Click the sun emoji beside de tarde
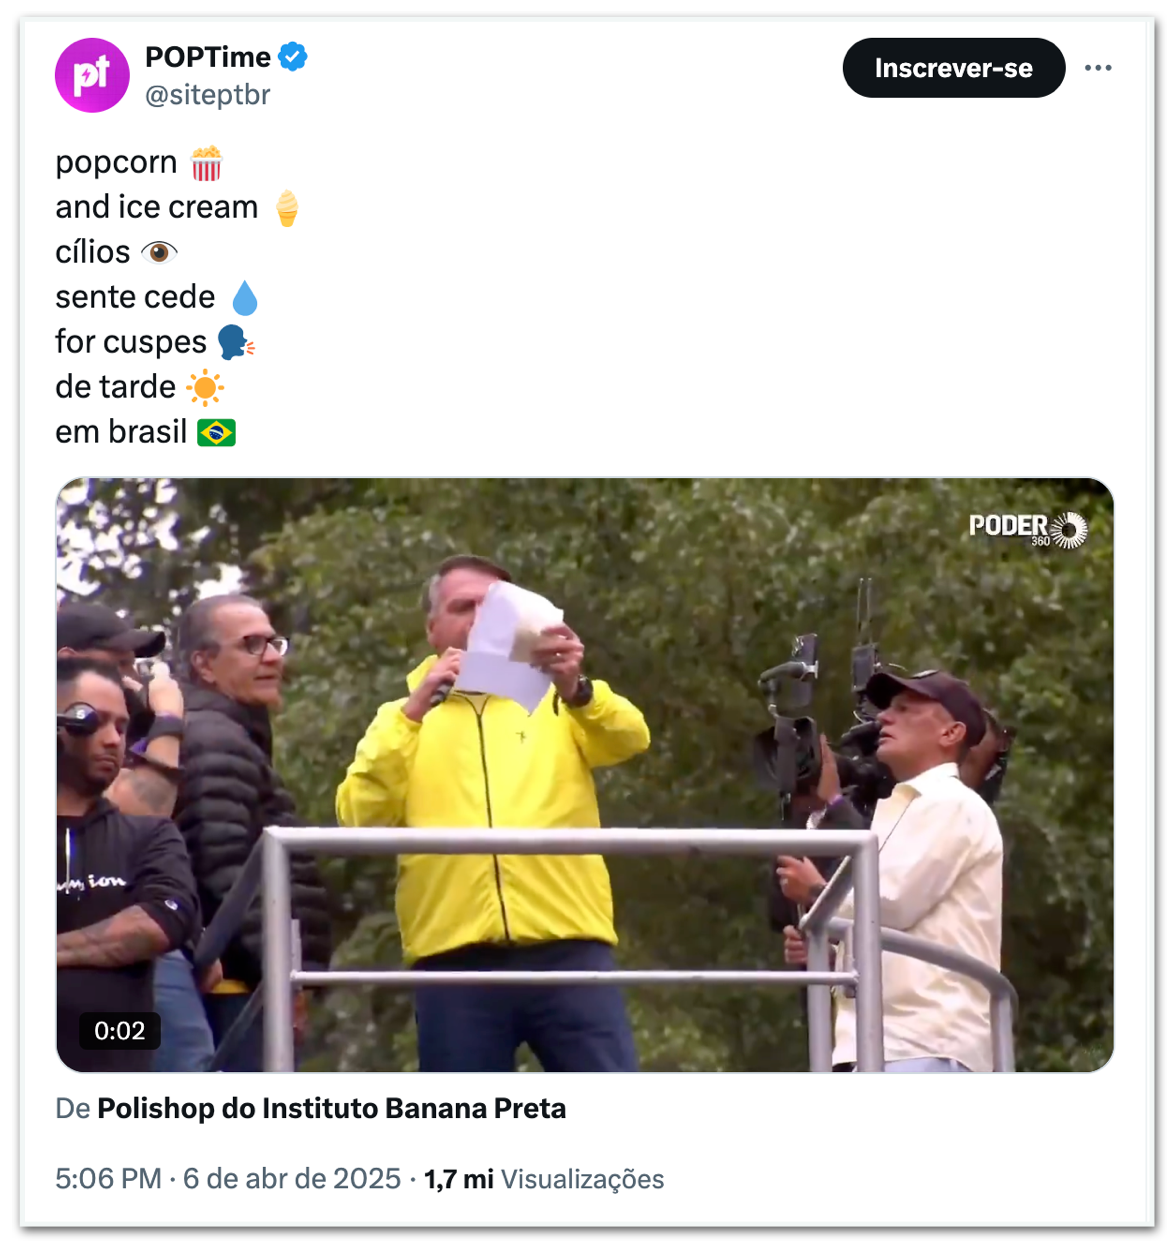The height and width of the screenshot is (1246, 1174). point(205,387)
